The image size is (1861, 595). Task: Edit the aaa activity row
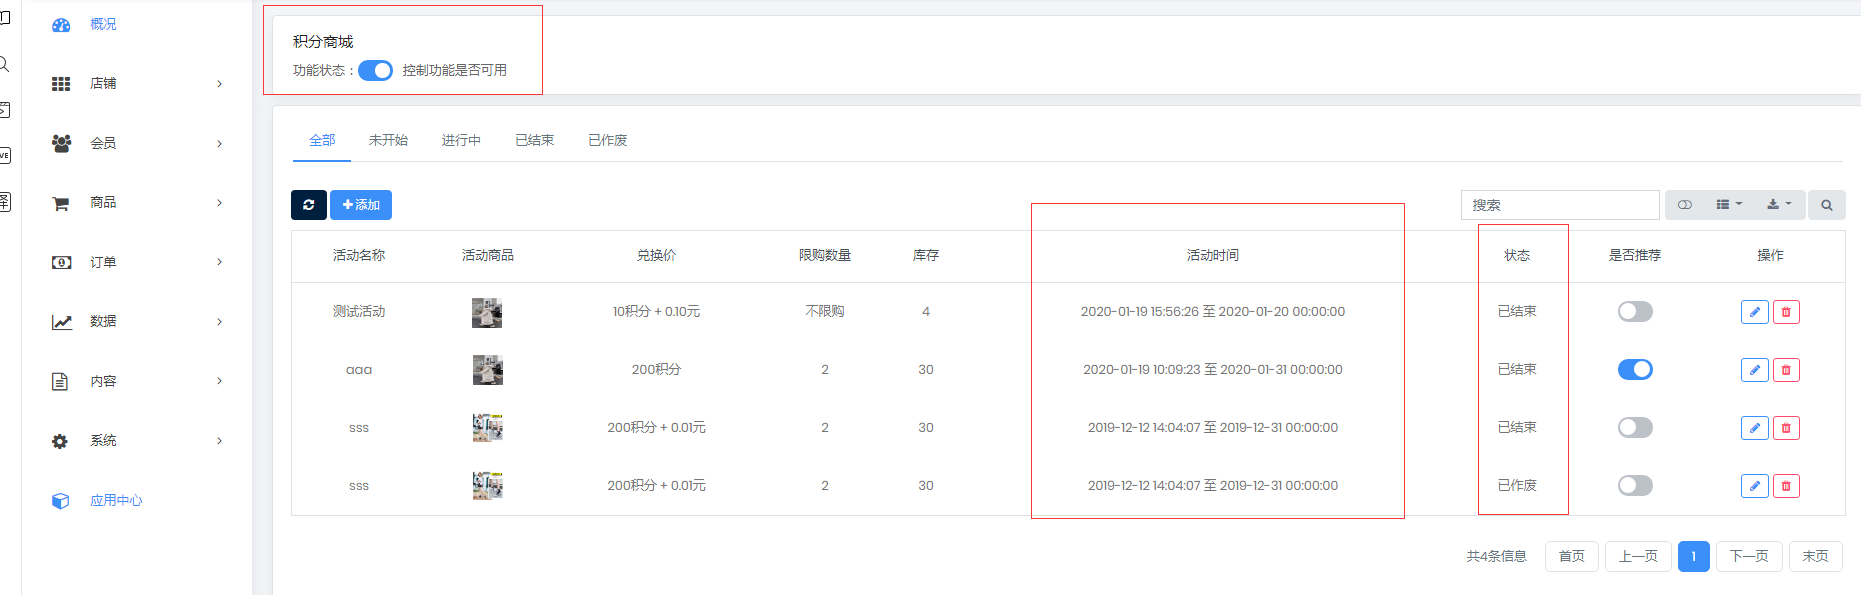pyautogui.click(x=1755, y=370)
